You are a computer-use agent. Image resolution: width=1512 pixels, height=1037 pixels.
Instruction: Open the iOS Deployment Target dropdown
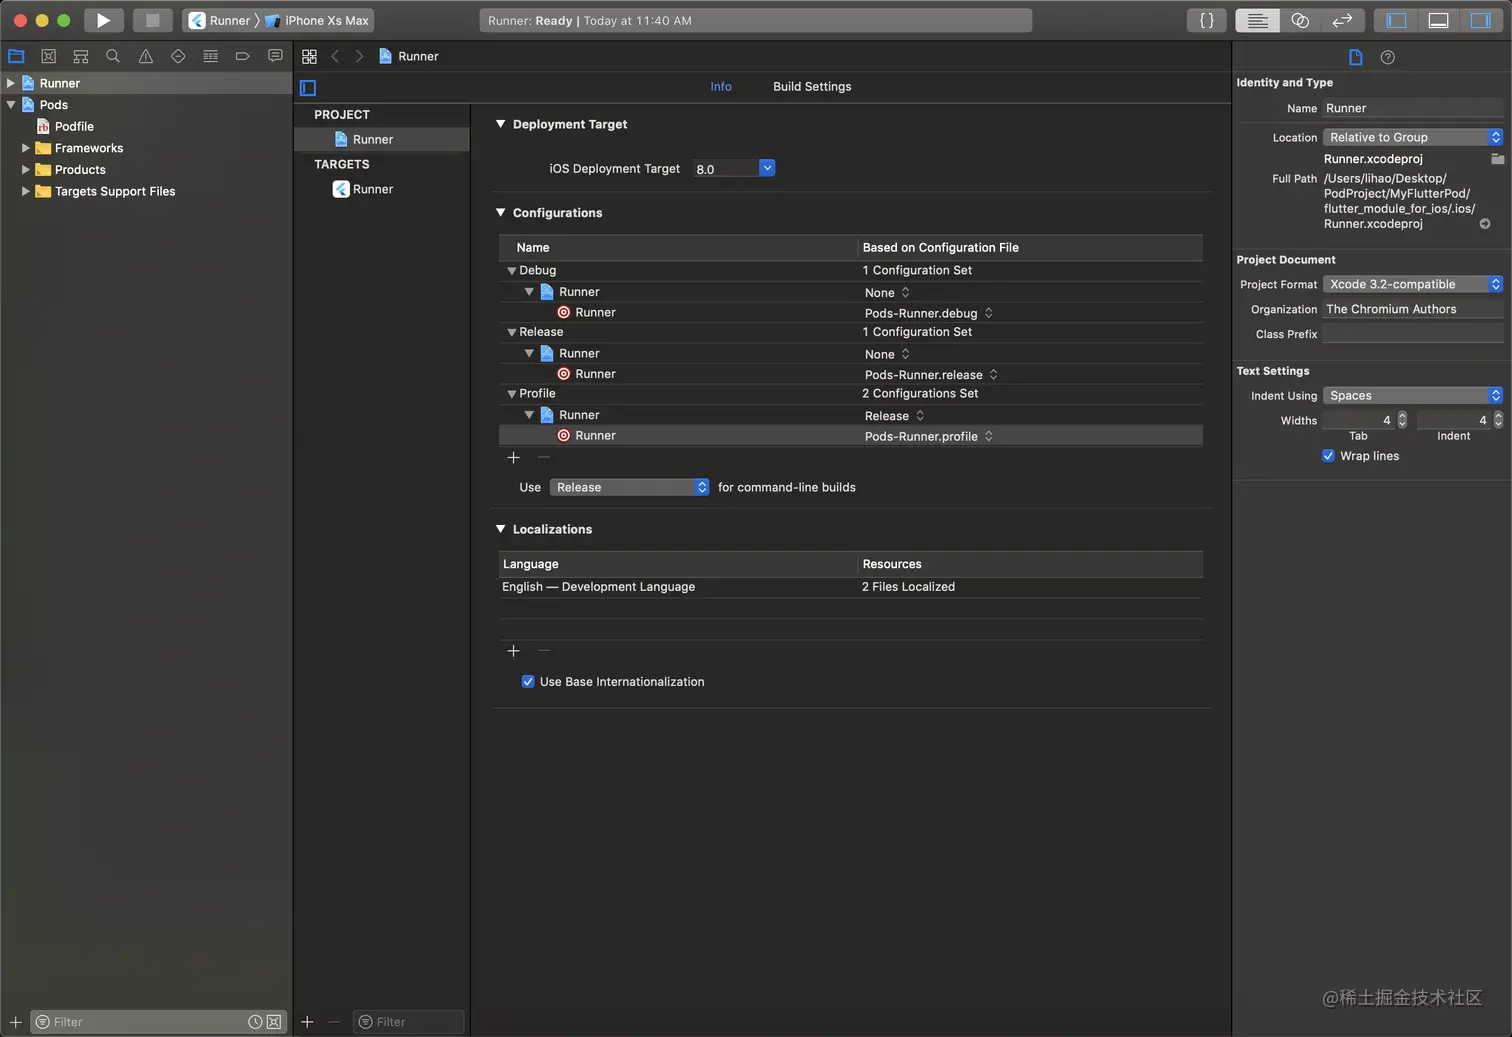click(767, 168)
